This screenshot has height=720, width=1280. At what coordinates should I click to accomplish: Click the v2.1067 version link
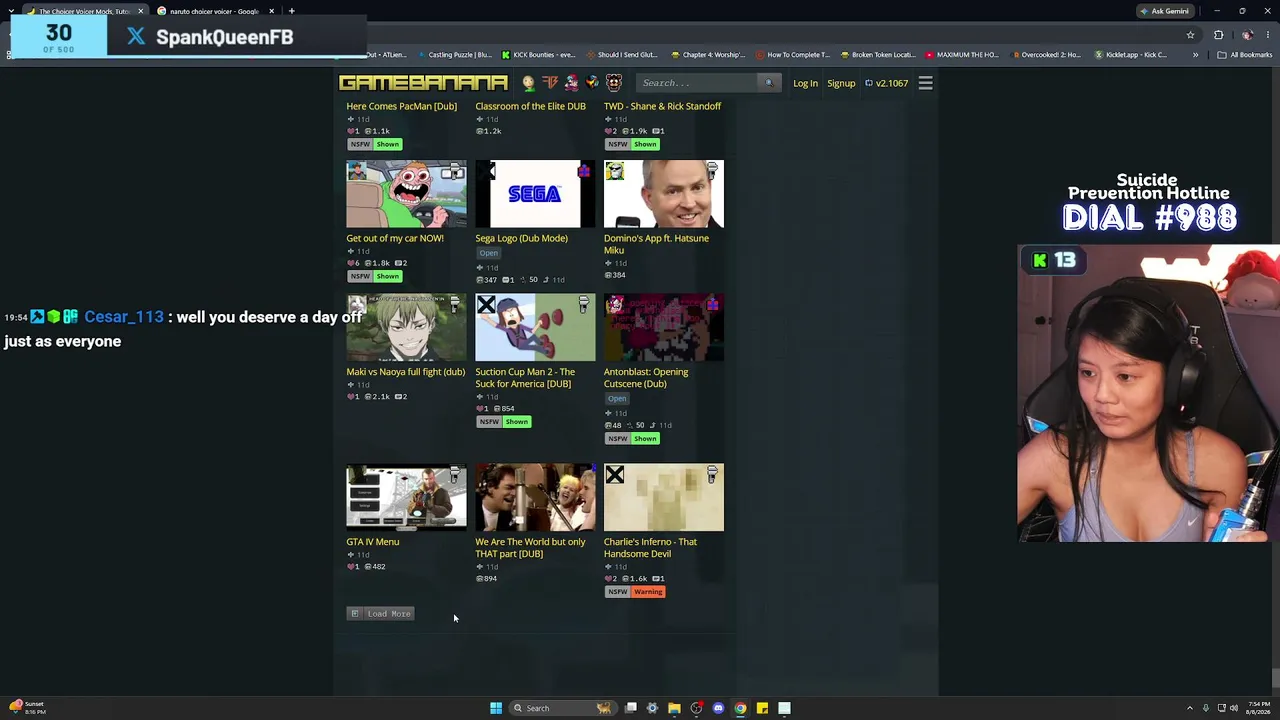[x=887, y=83]
